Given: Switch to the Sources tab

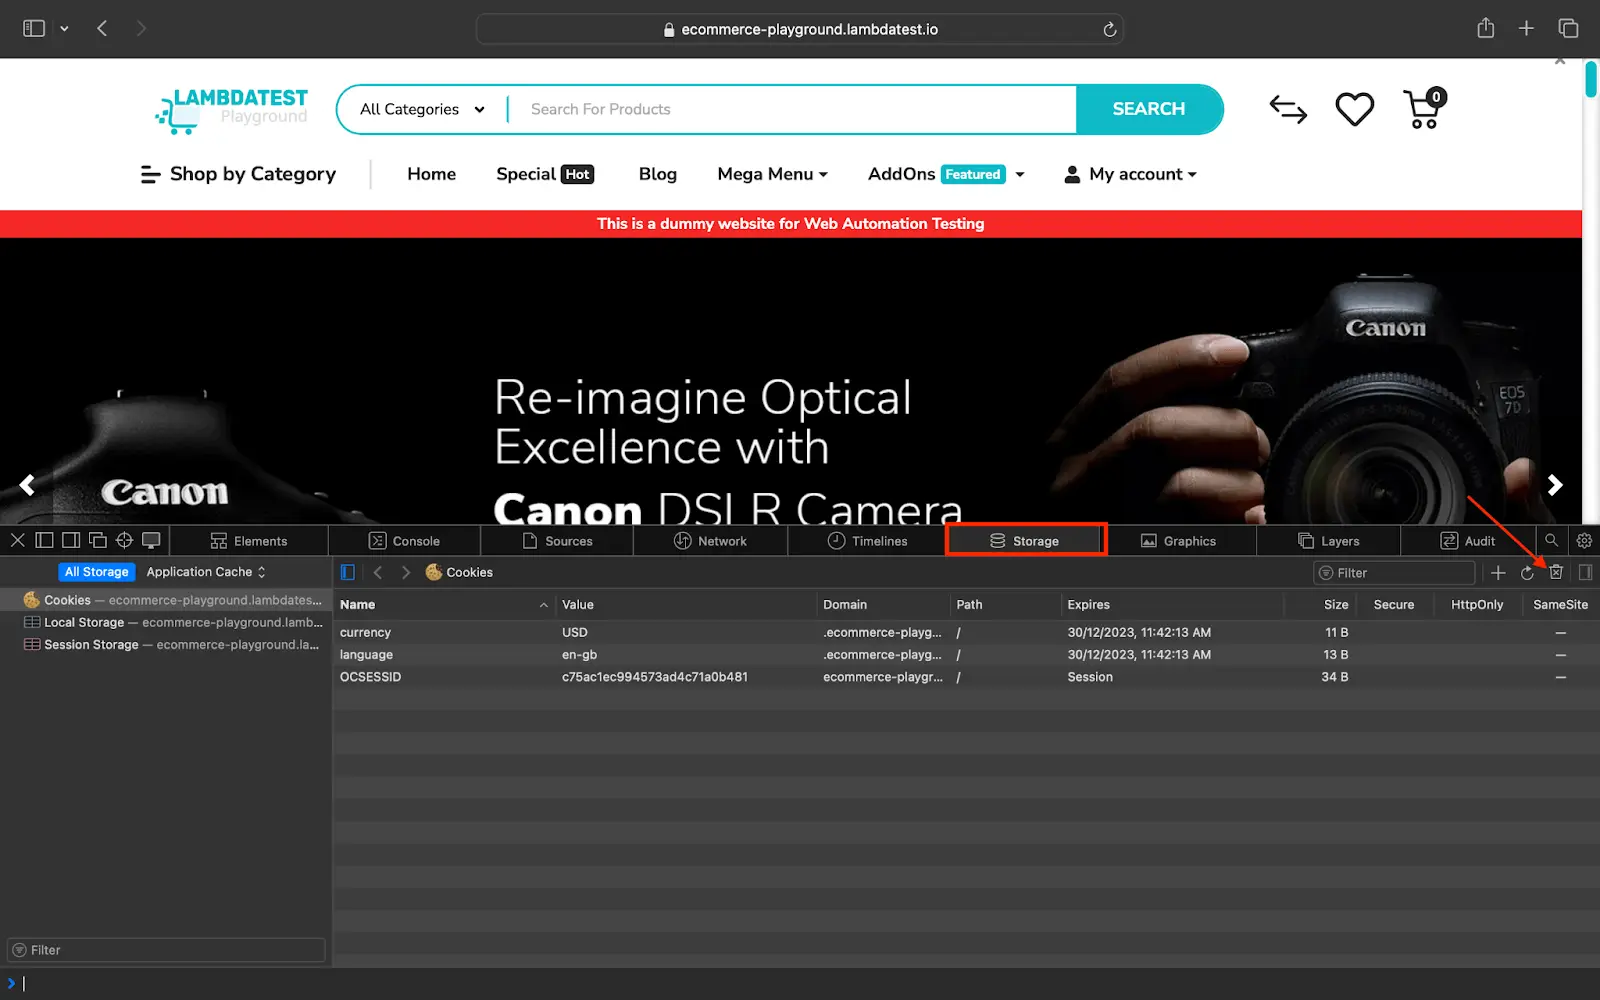Looking at the screenshot, I should click(557, 541).
